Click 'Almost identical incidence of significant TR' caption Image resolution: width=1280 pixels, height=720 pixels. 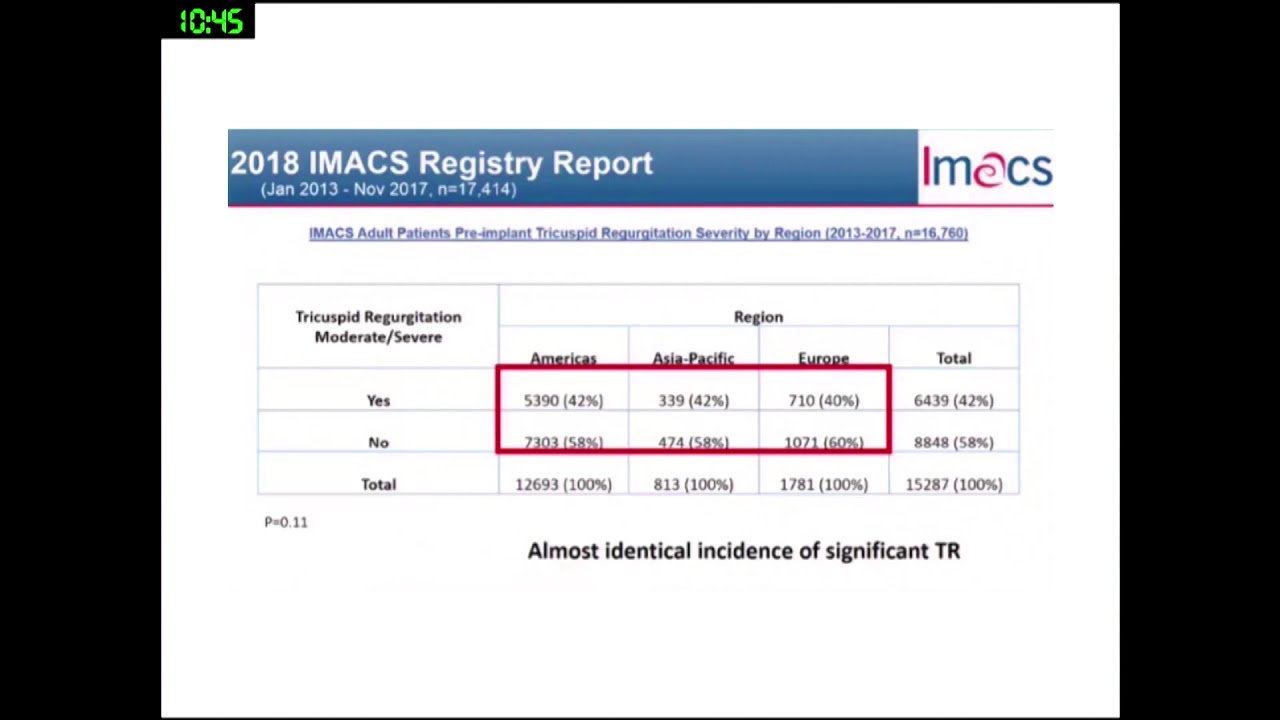point(744,551)
